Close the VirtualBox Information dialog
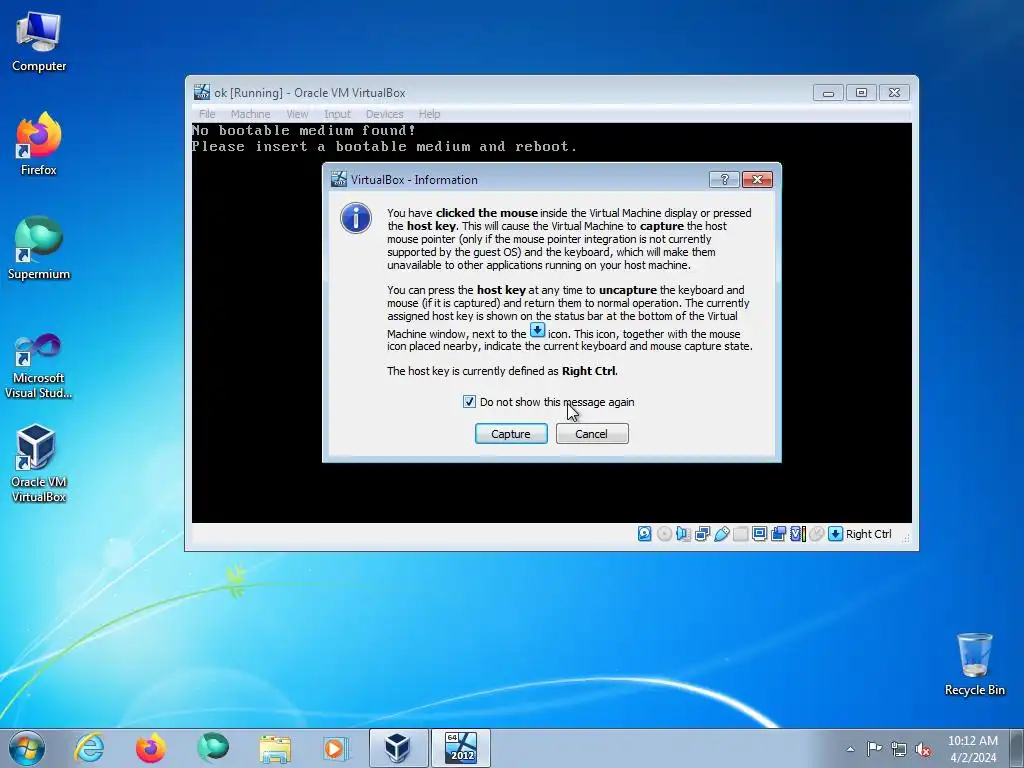 tap(758, 180)
